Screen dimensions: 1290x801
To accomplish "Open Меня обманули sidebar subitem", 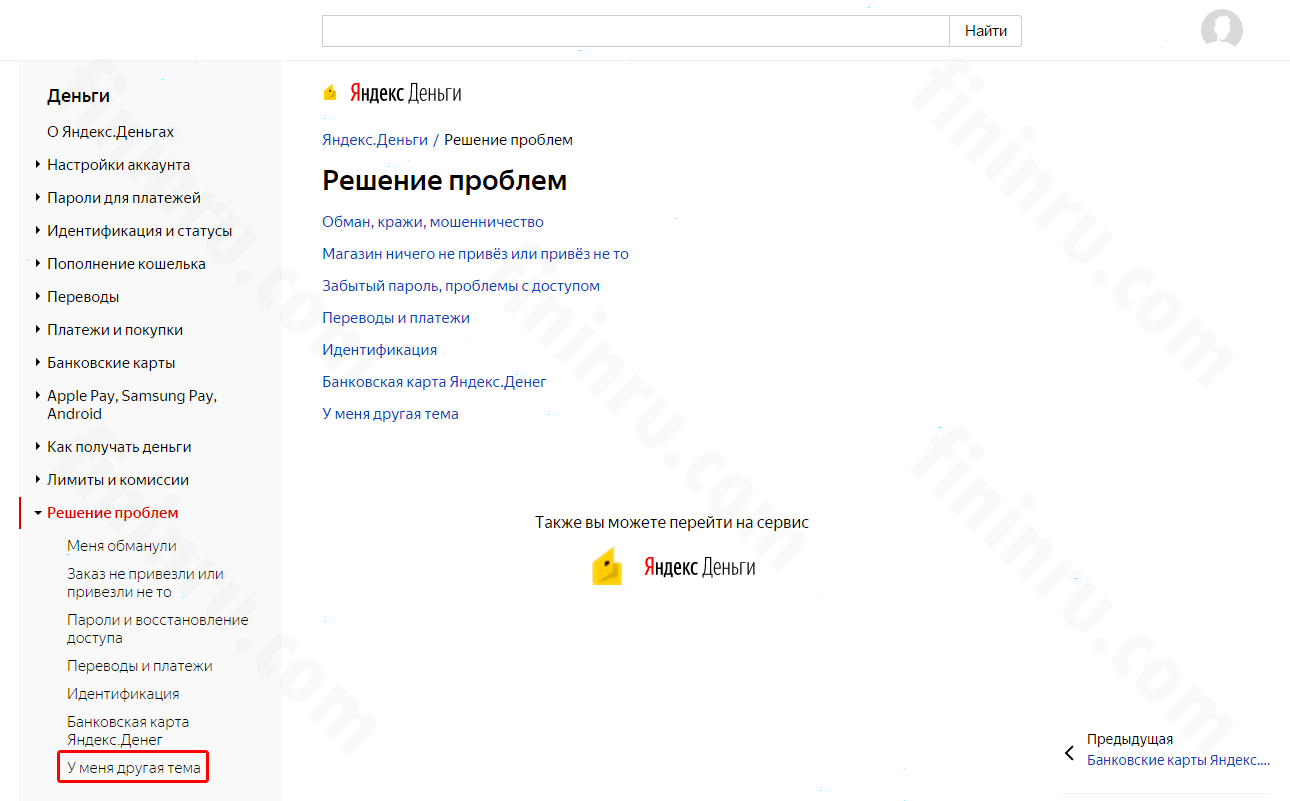I will click(x=122, y=546).
